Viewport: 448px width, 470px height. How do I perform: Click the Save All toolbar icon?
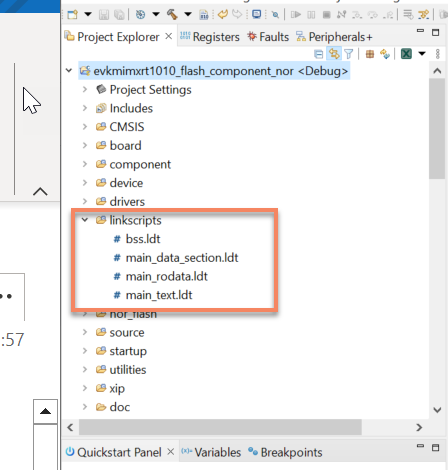(x=119, y=15)
